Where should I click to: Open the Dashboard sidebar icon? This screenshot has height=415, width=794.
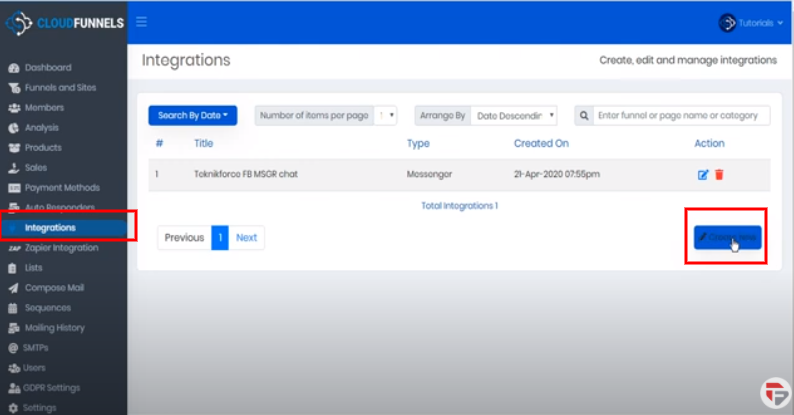click(14, 68)
